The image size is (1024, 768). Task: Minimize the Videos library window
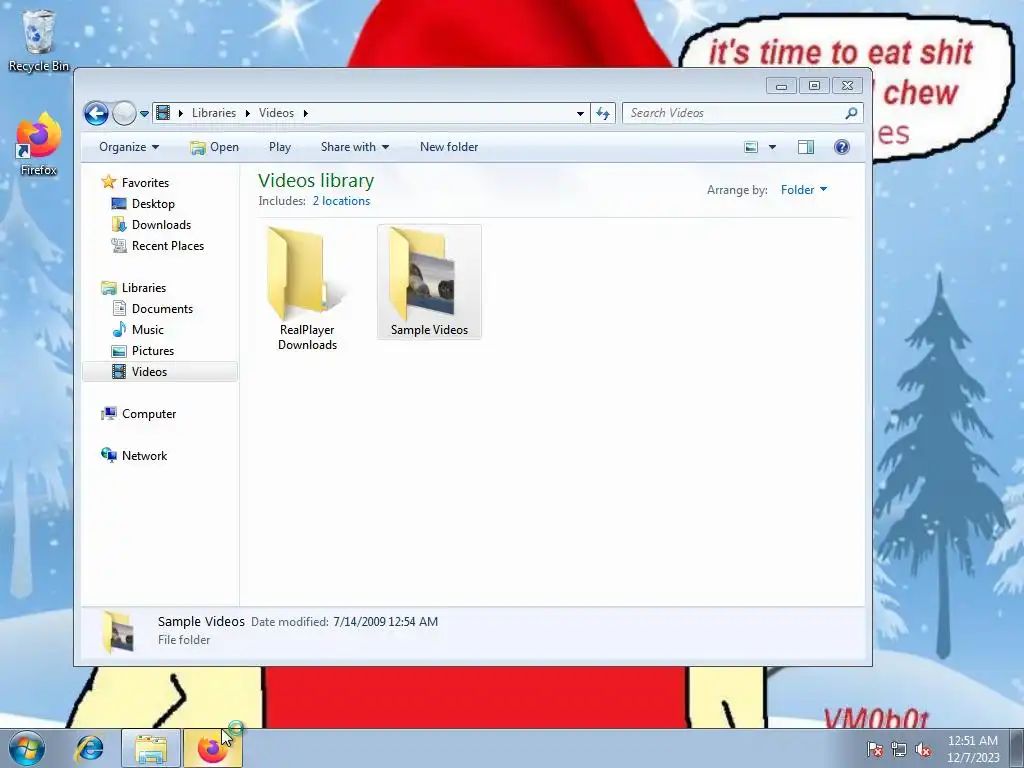[781, 86]
